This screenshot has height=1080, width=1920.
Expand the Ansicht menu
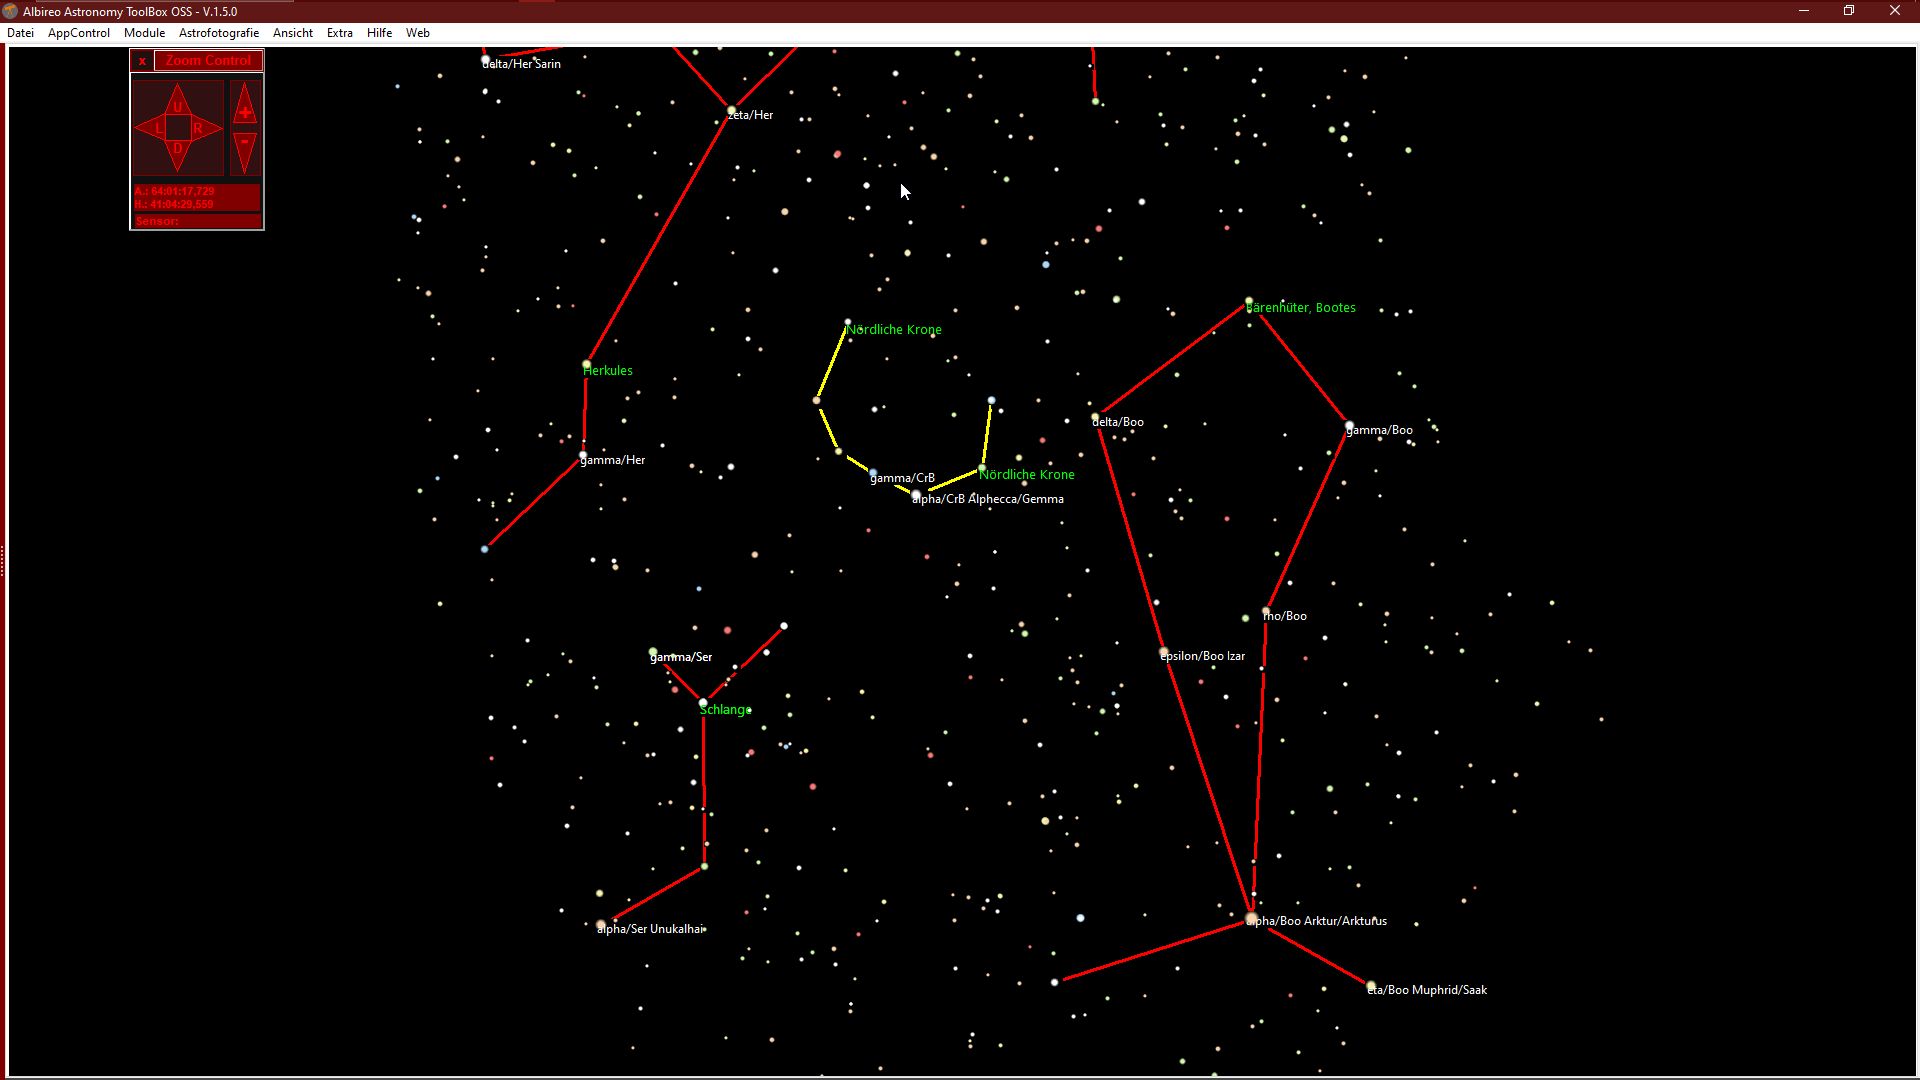click(x=293, y=33)
